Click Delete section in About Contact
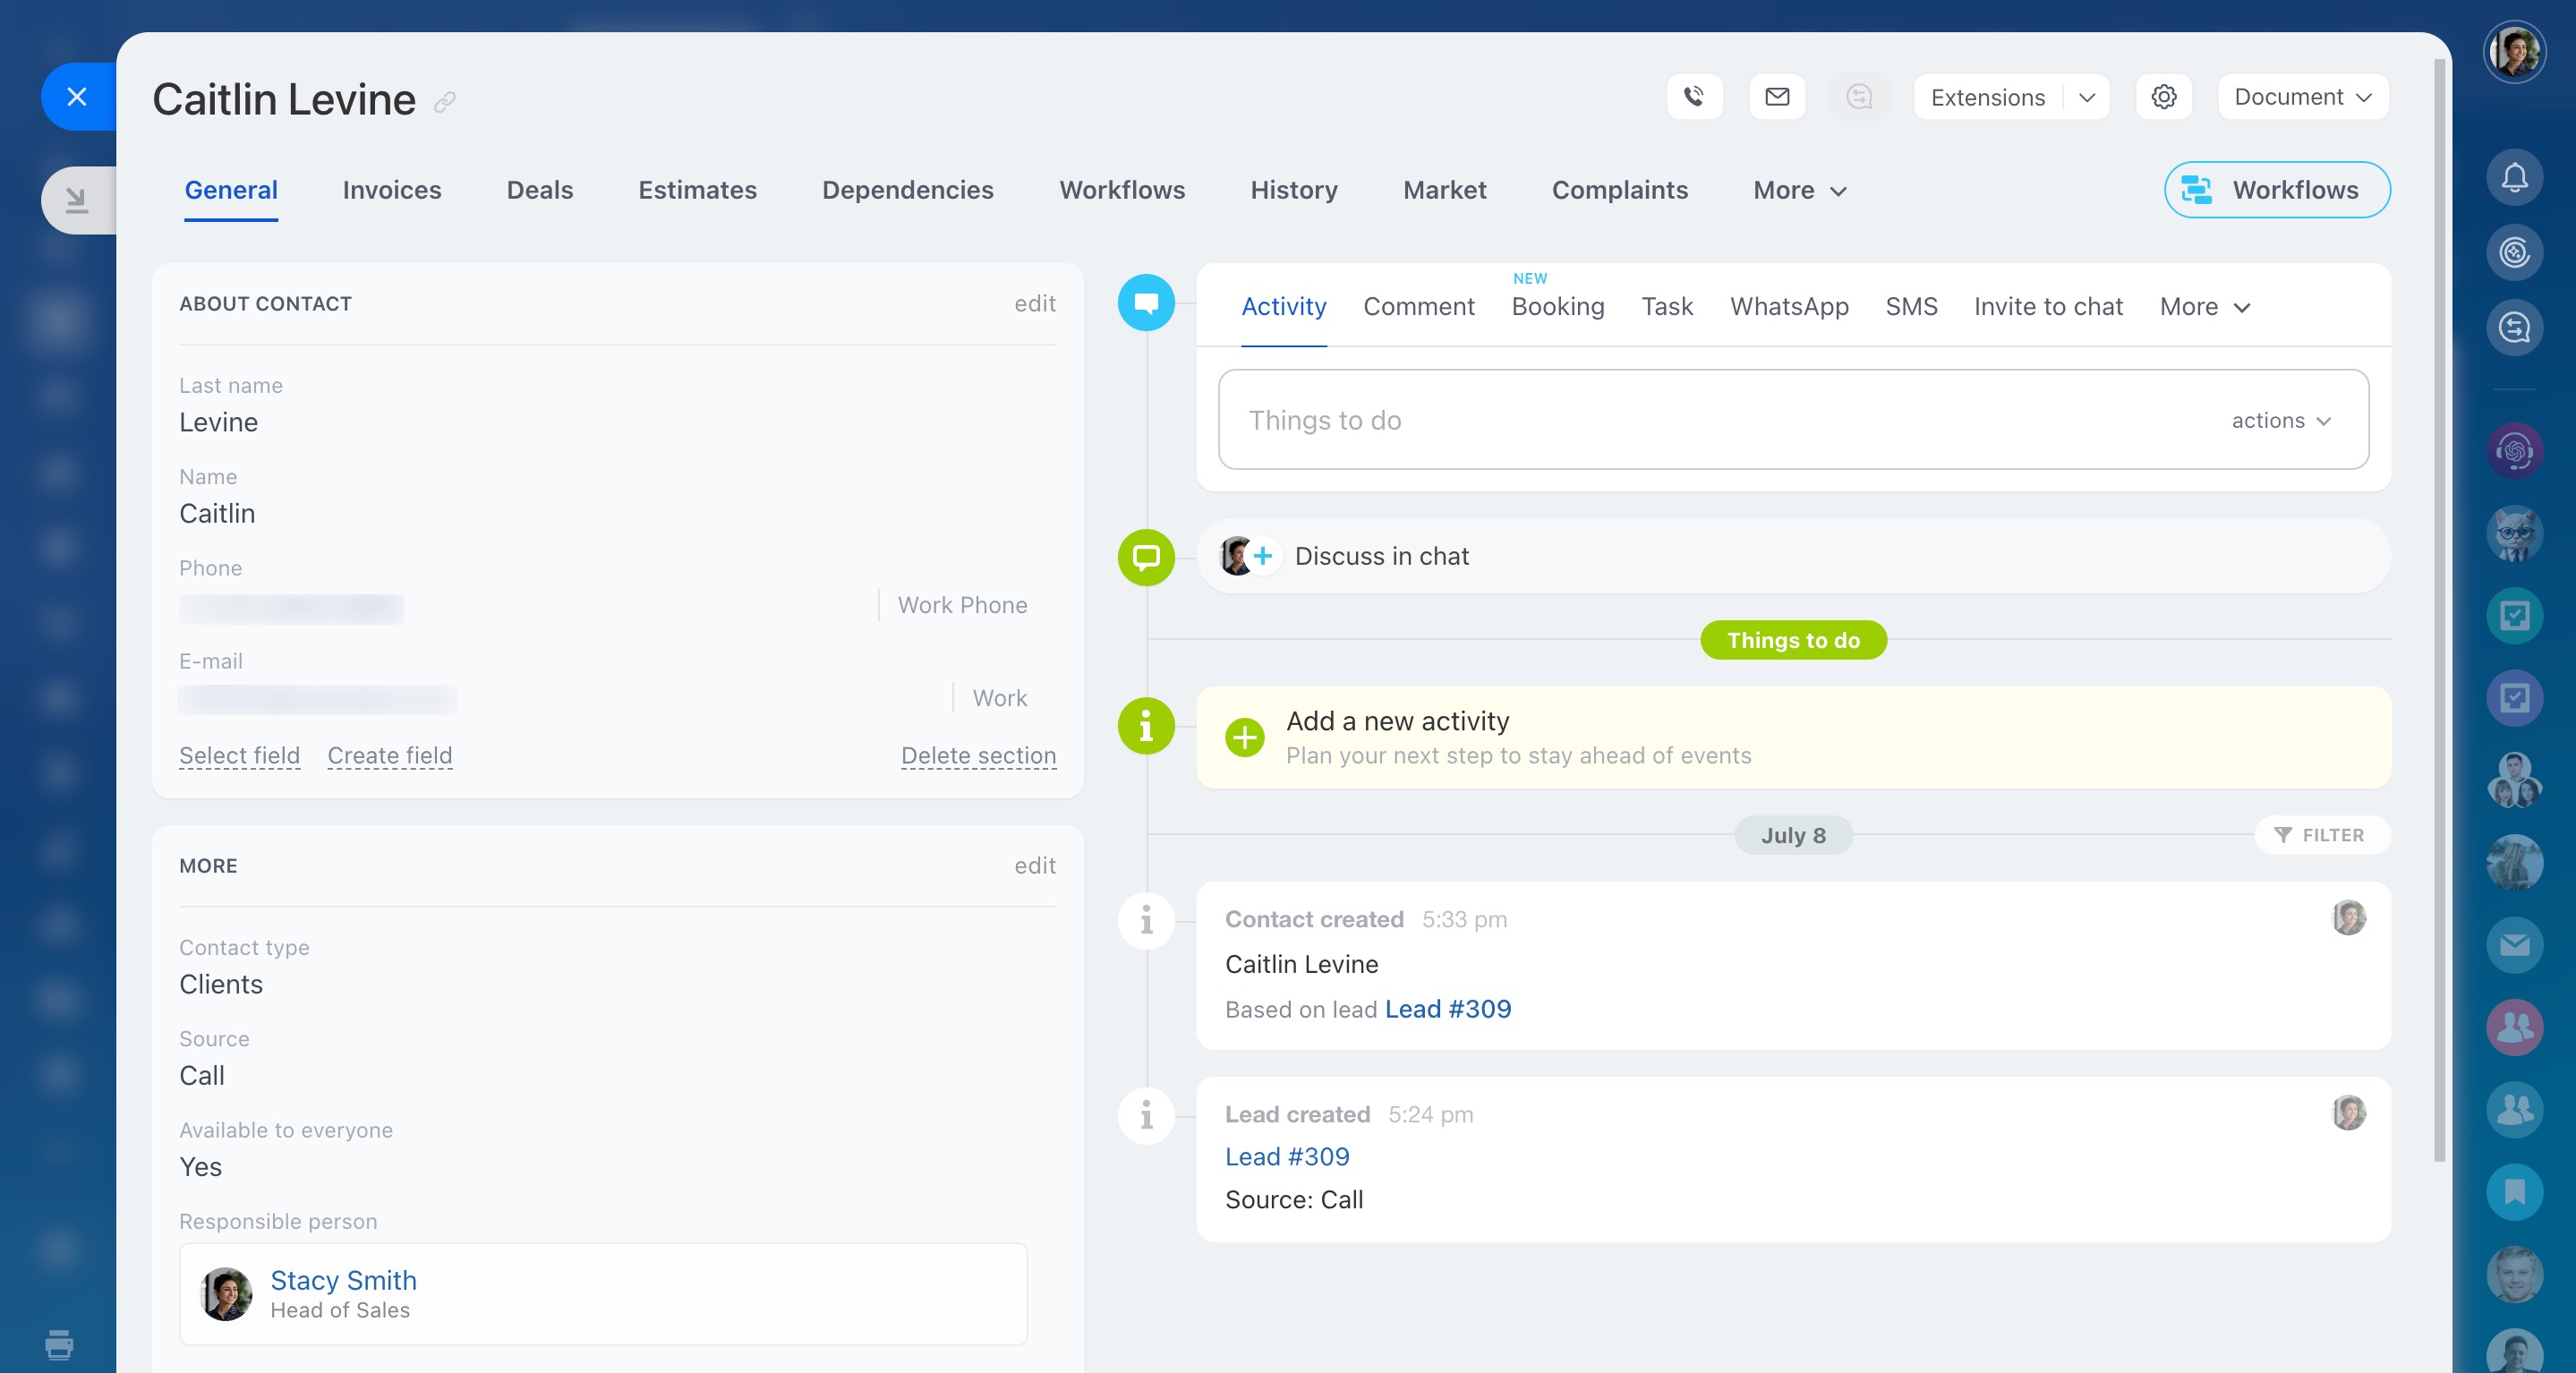 click(977, 756)
